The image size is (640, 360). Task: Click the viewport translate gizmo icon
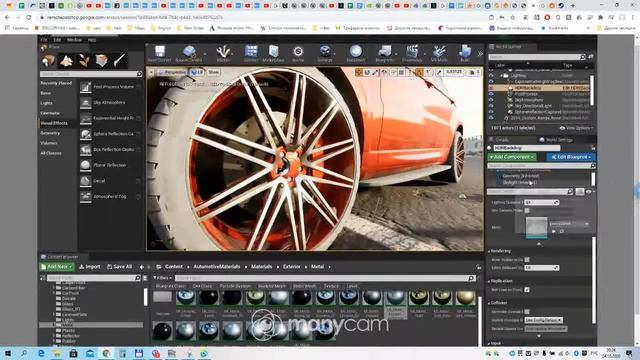click(358, 72)
